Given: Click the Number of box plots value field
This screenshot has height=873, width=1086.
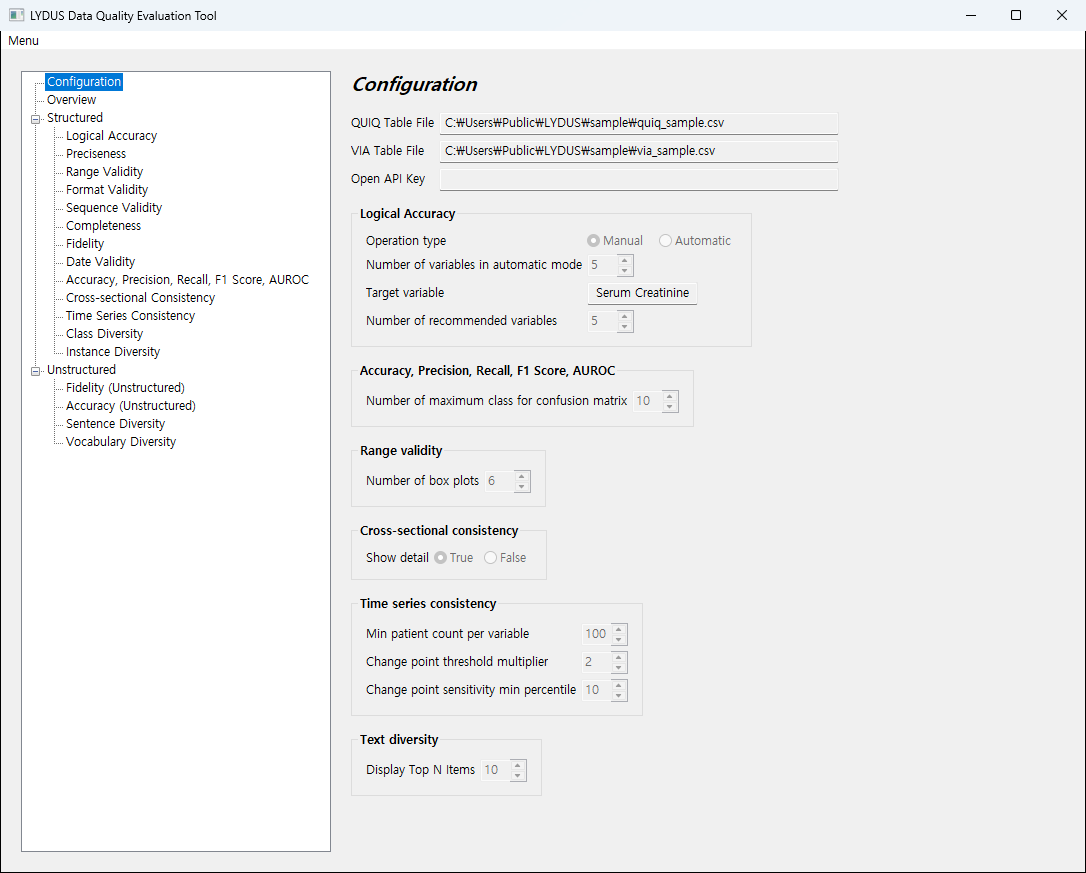Looking at the screenshot, I should [500, 482].
